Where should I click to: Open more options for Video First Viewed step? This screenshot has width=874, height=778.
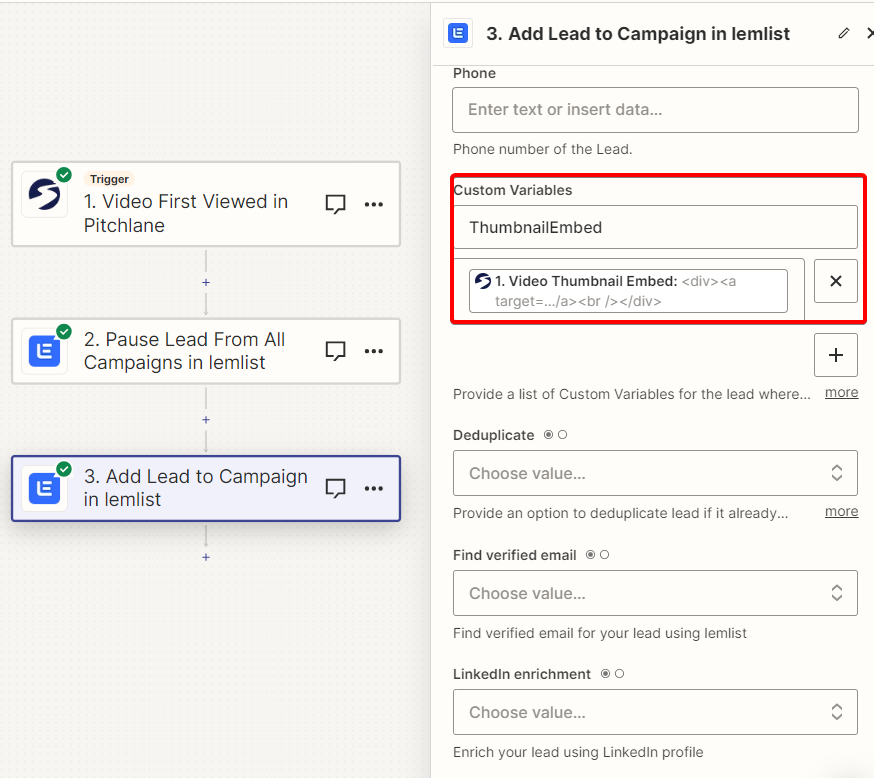click(x=373, y=205)
